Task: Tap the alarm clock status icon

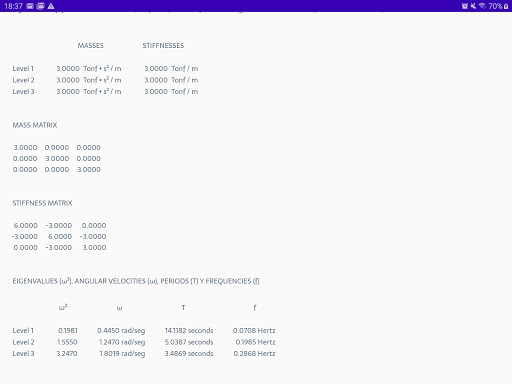Action: [x=465, y=6]
